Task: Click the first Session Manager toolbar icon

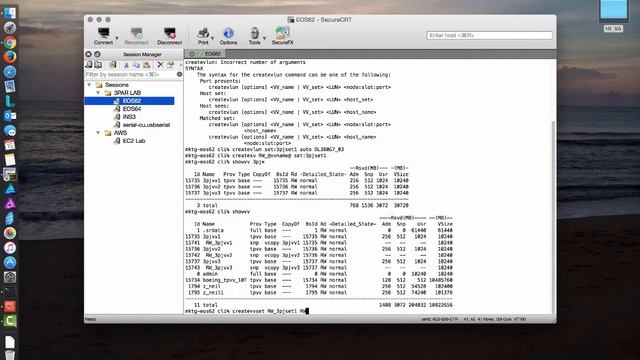Action: click(x=89, y=64)
